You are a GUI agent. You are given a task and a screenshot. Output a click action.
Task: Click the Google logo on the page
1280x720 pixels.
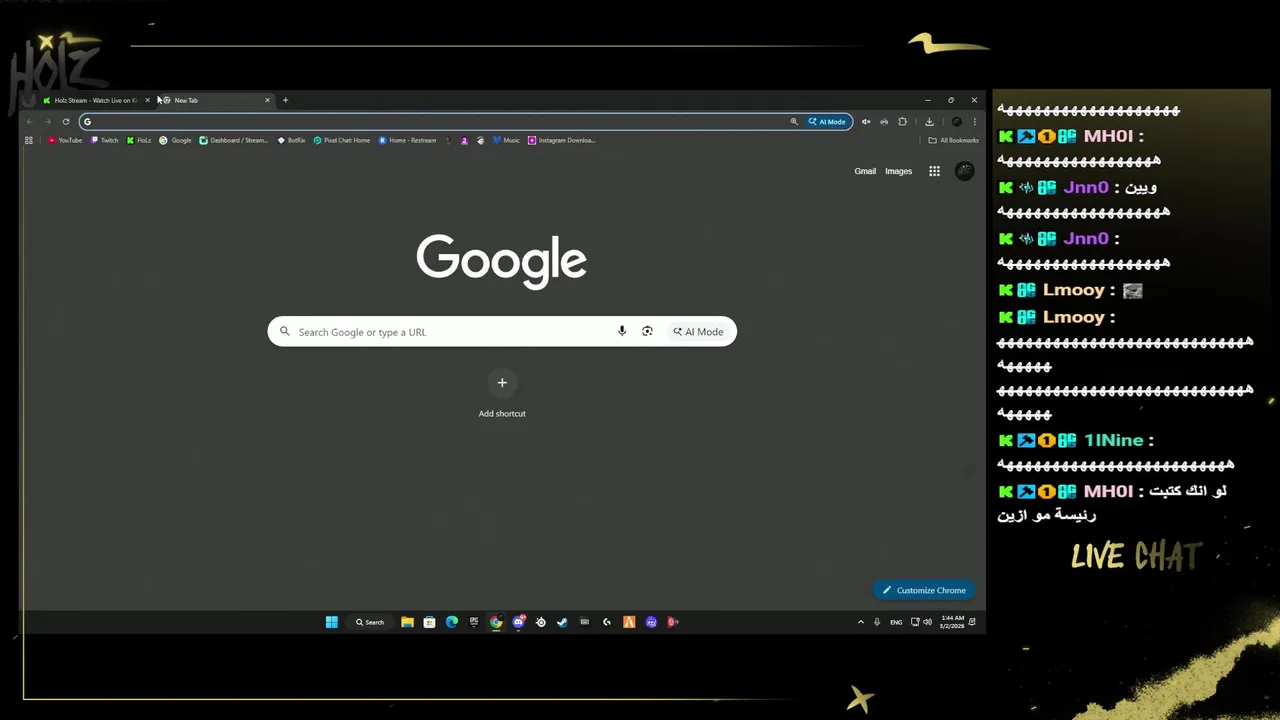click(x=502, y=261)
